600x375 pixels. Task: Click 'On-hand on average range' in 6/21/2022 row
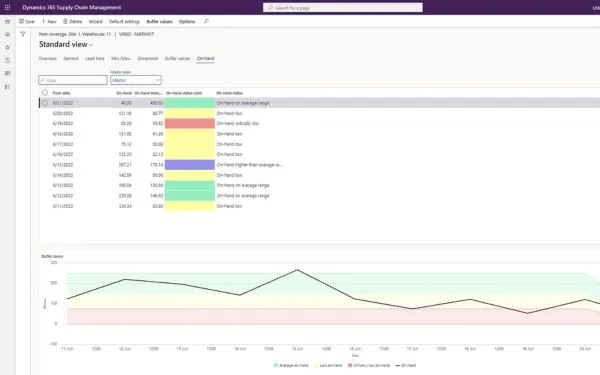tap(243, 103)
